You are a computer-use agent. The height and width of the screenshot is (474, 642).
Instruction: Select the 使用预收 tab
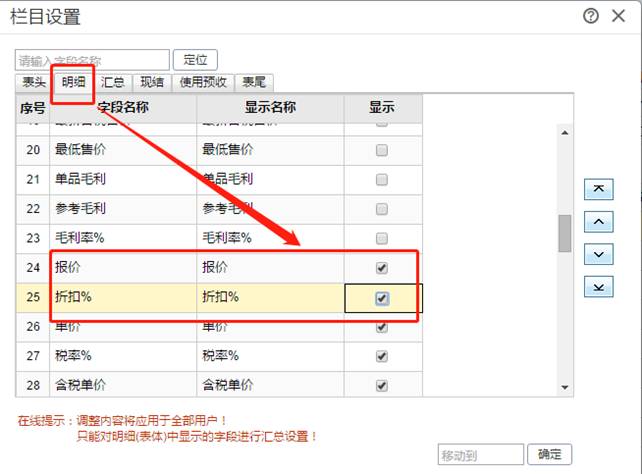pos(203,83)
